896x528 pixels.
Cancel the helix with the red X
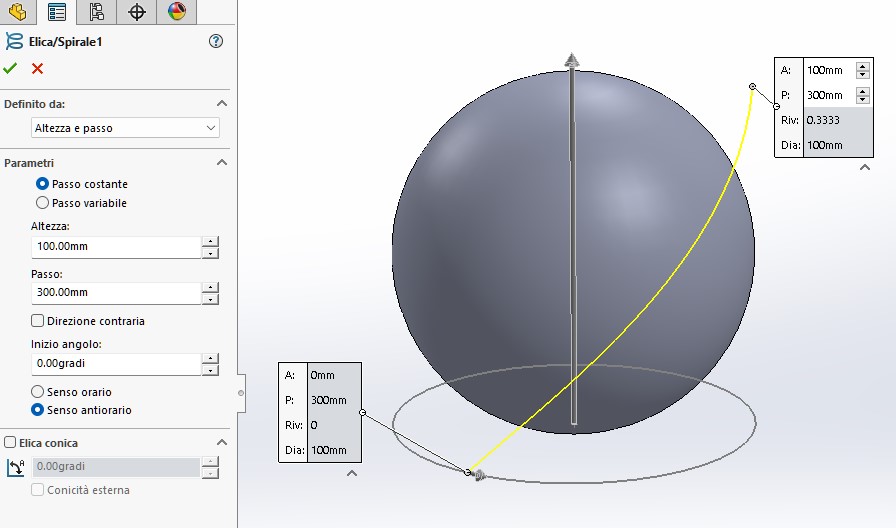click(x=37, y=68)
